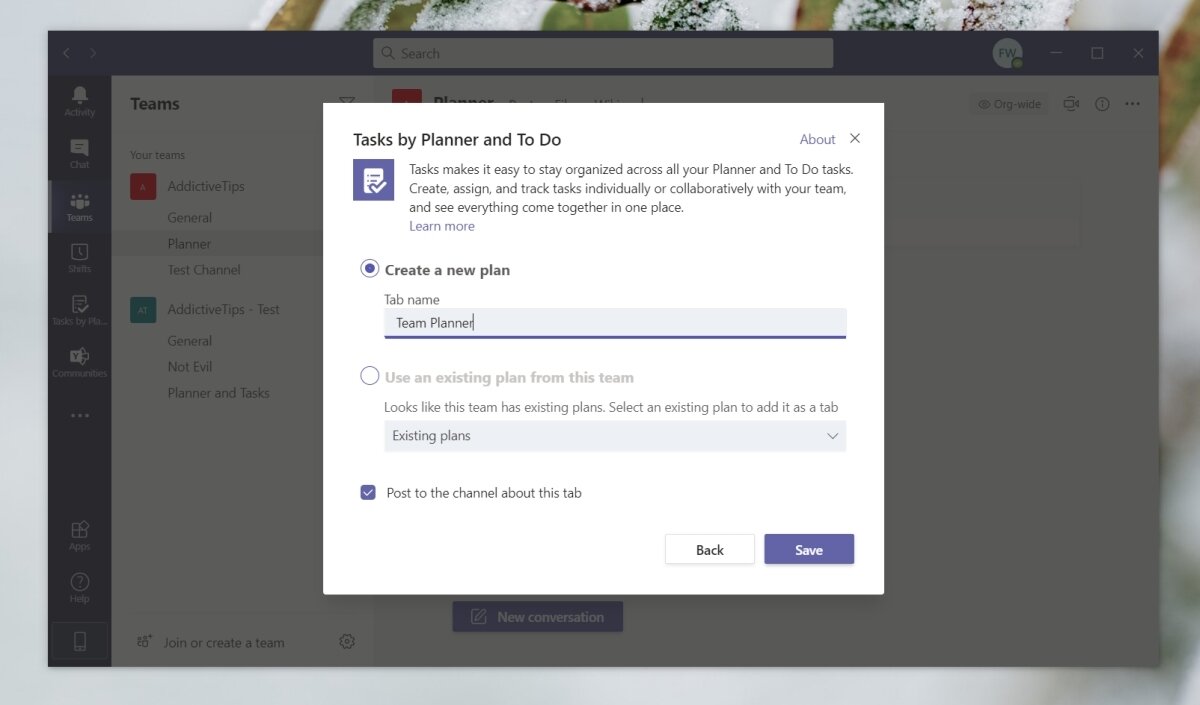
Task: Open the Activity feed
Action: click(79, 99)
